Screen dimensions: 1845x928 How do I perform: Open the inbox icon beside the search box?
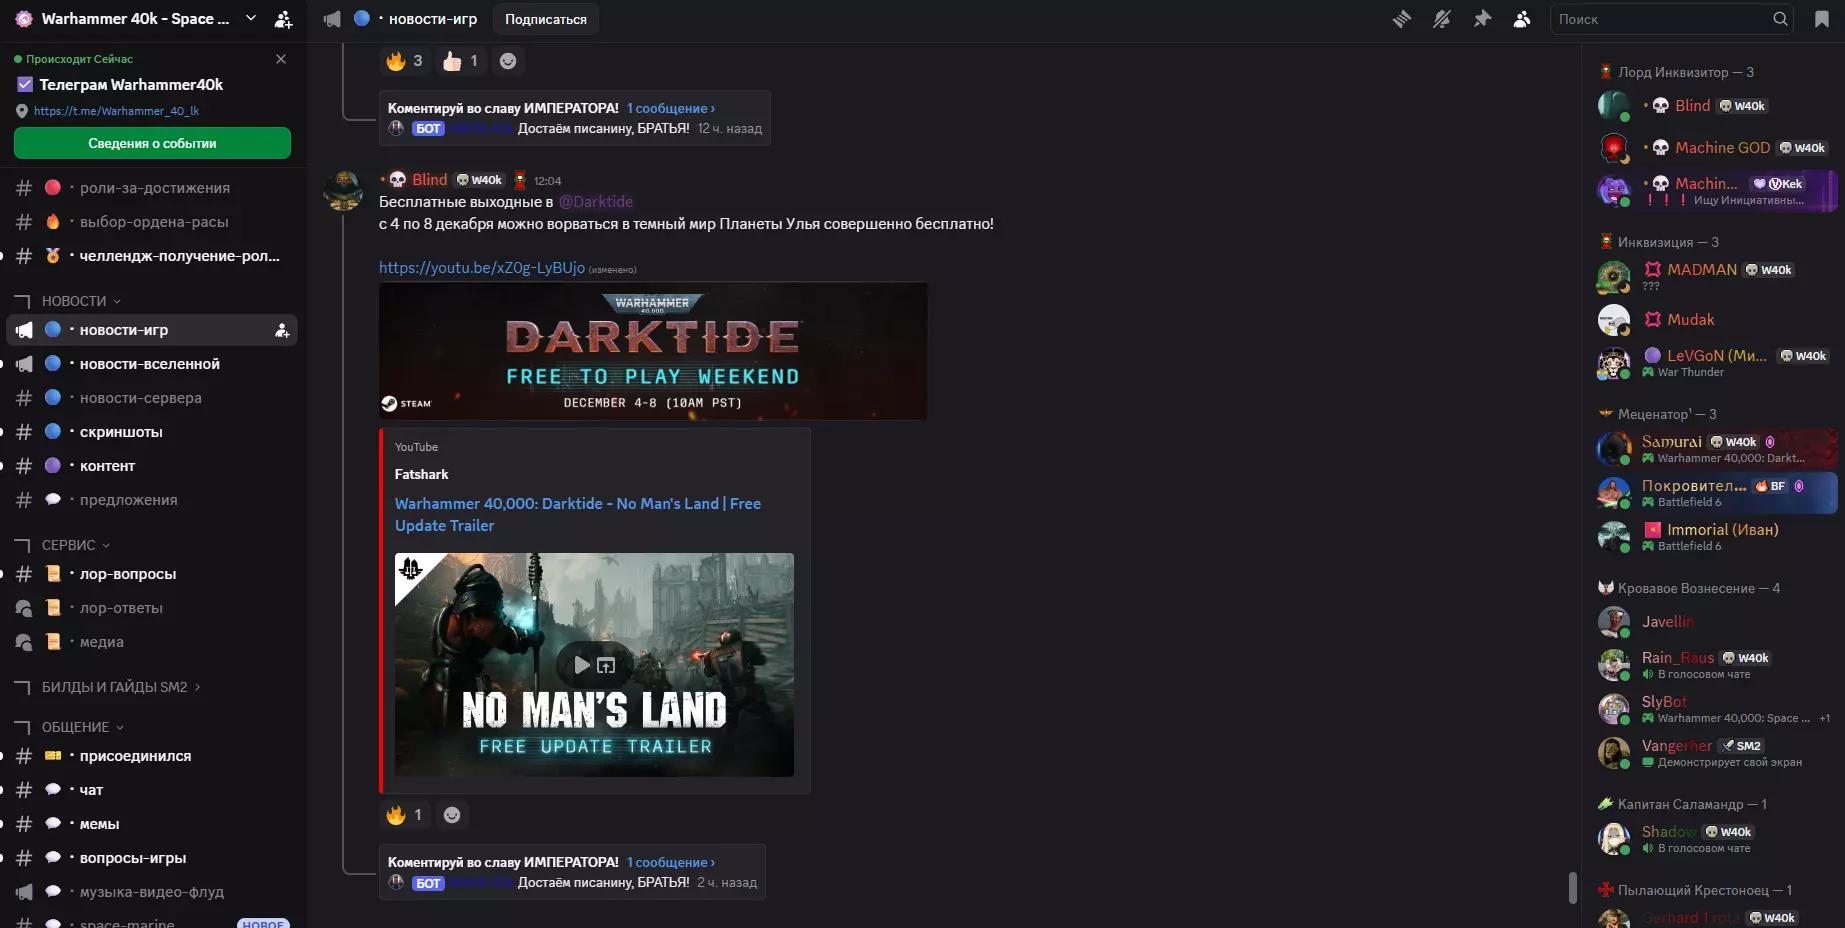(x=1821, y=19)
